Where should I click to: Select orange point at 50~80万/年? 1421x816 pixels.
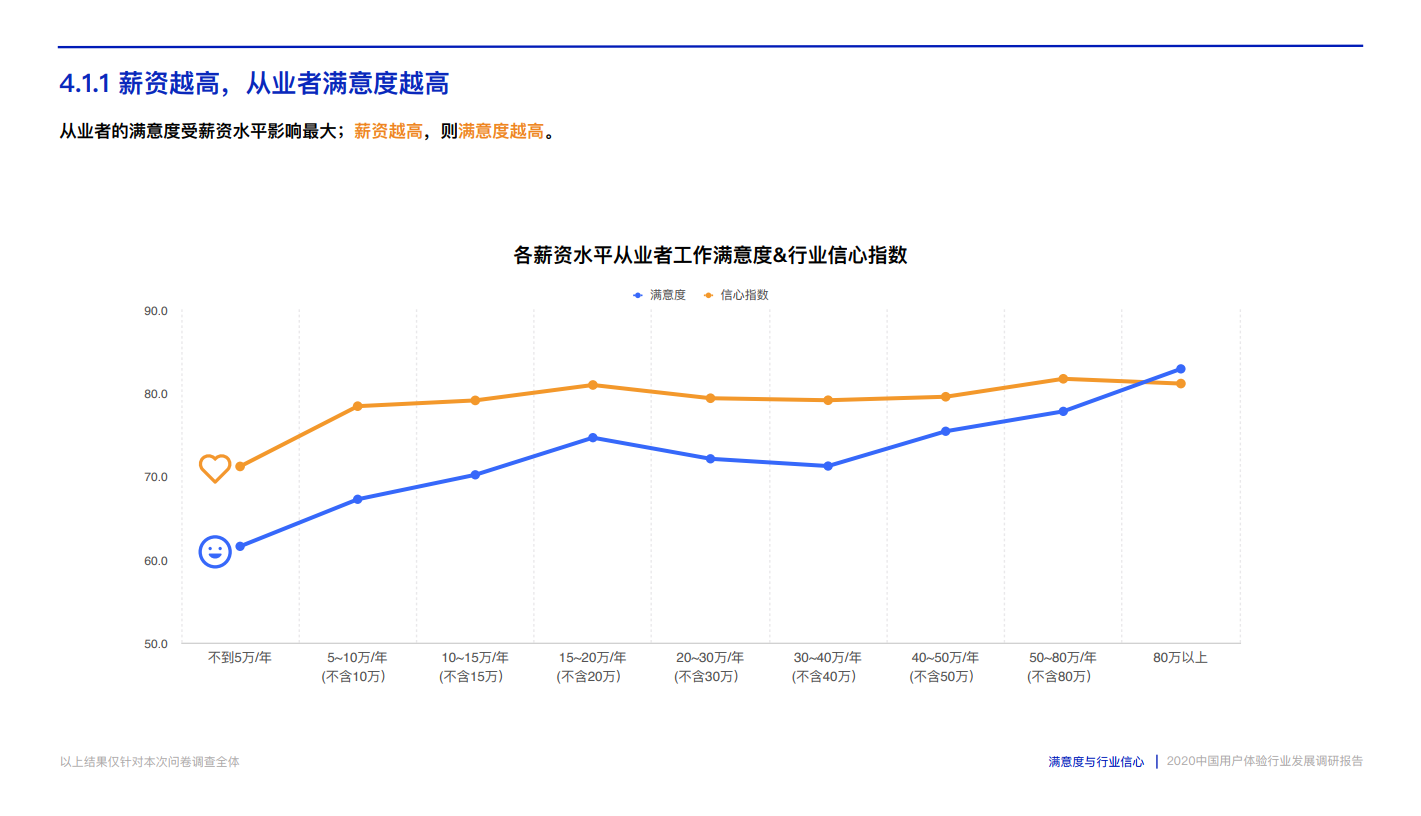pos(1063,379)
